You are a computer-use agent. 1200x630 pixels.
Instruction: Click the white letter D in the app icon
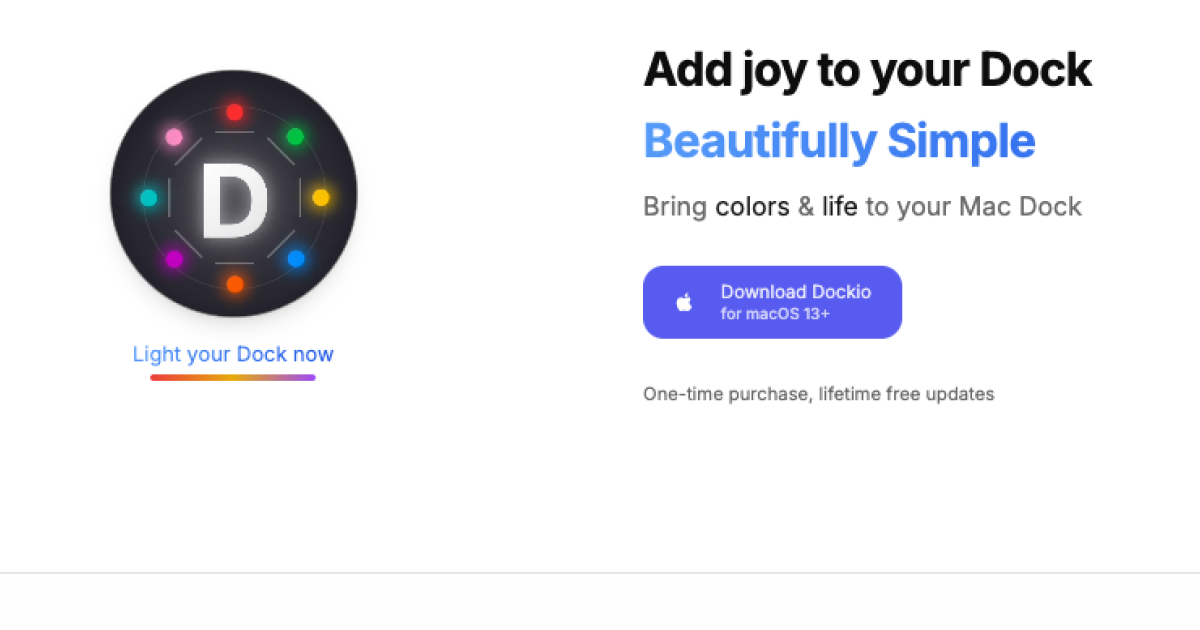click(x=234, y=198)
